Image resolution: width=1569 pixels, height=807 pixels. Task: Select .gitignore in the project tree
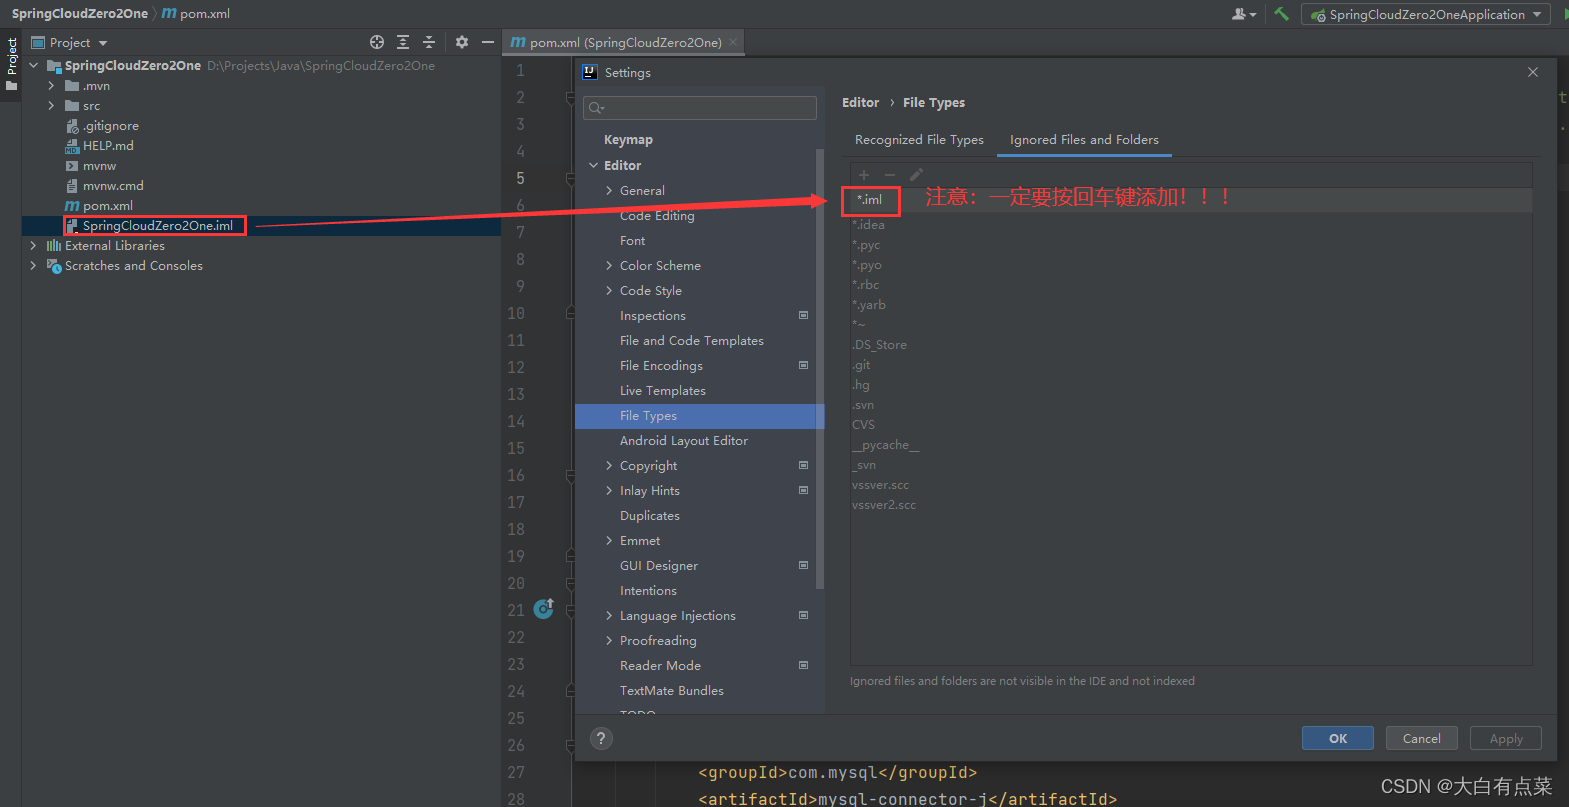110,126
